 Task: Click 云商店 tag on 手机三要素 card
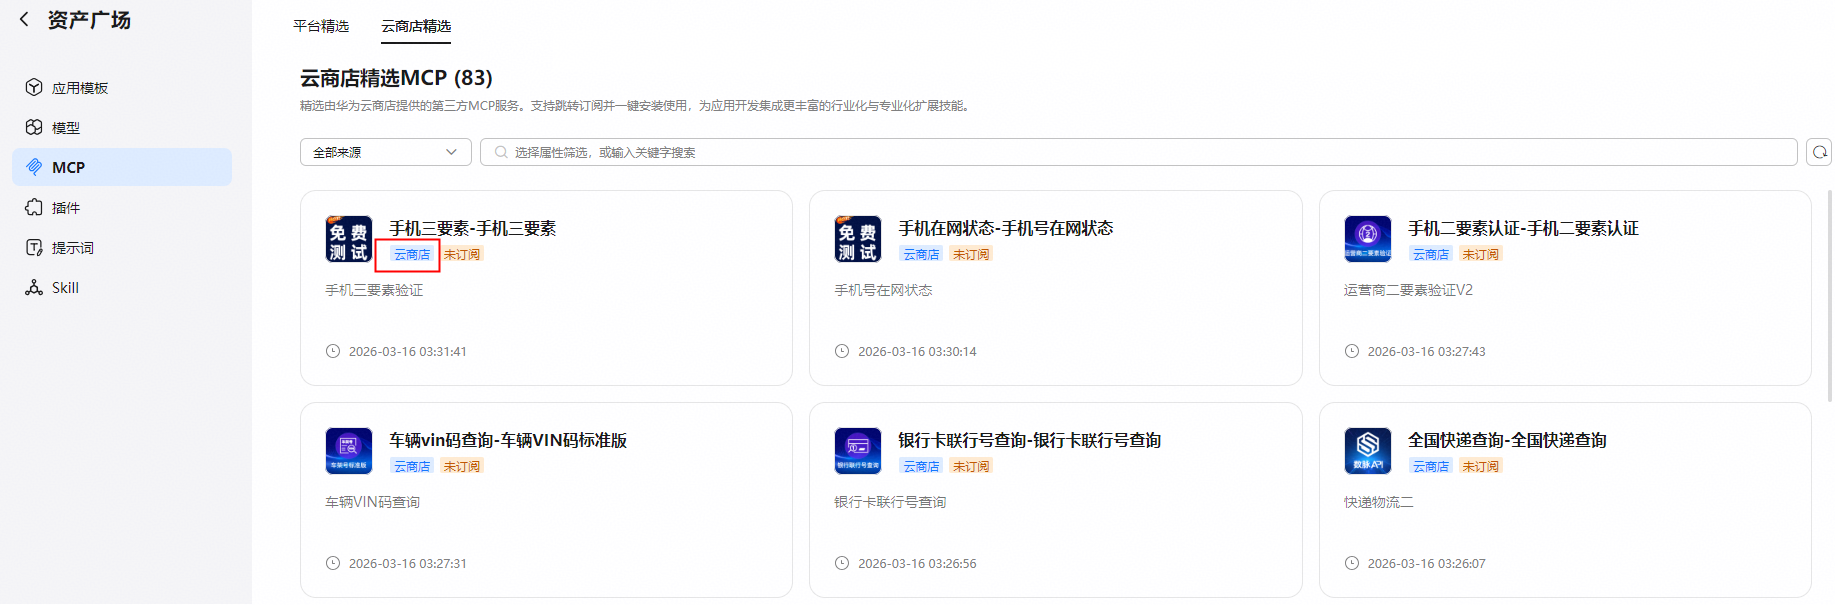point(412,255)
